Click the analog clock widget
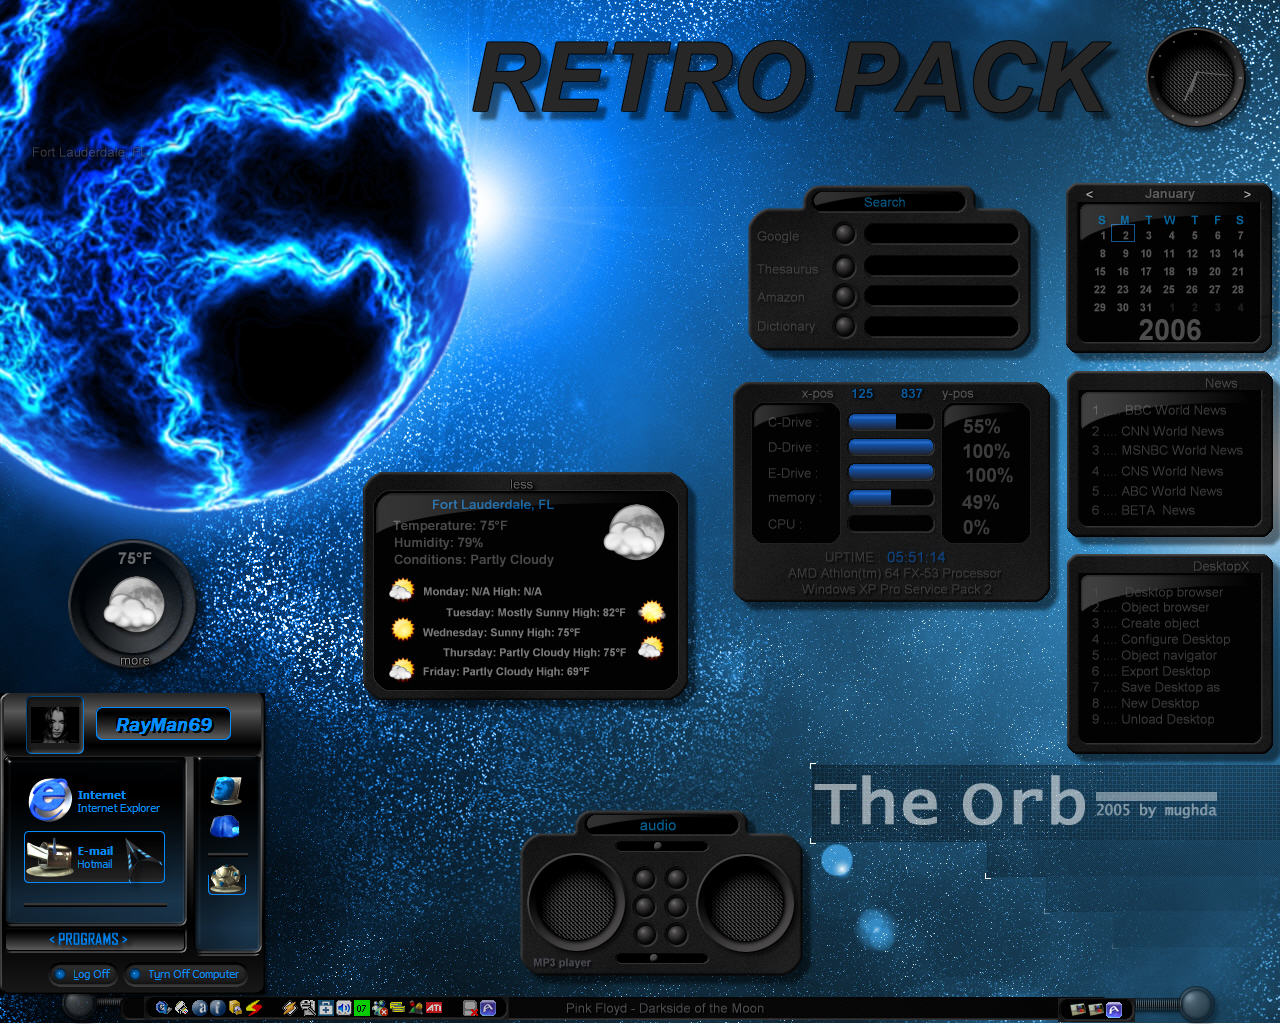This screenshot has height=1024, width=1280. click(x=1196, y=78)
